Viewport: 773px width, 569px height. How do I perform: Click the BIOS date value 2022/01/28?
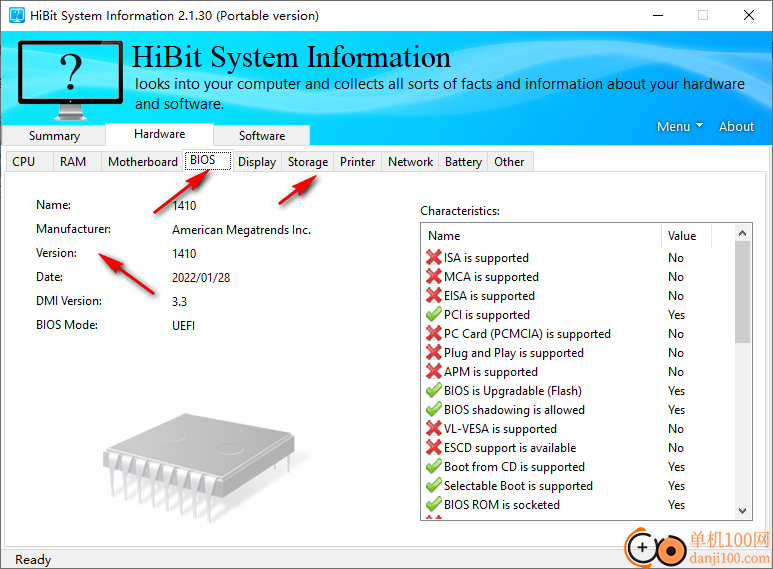tap(201, 278)
